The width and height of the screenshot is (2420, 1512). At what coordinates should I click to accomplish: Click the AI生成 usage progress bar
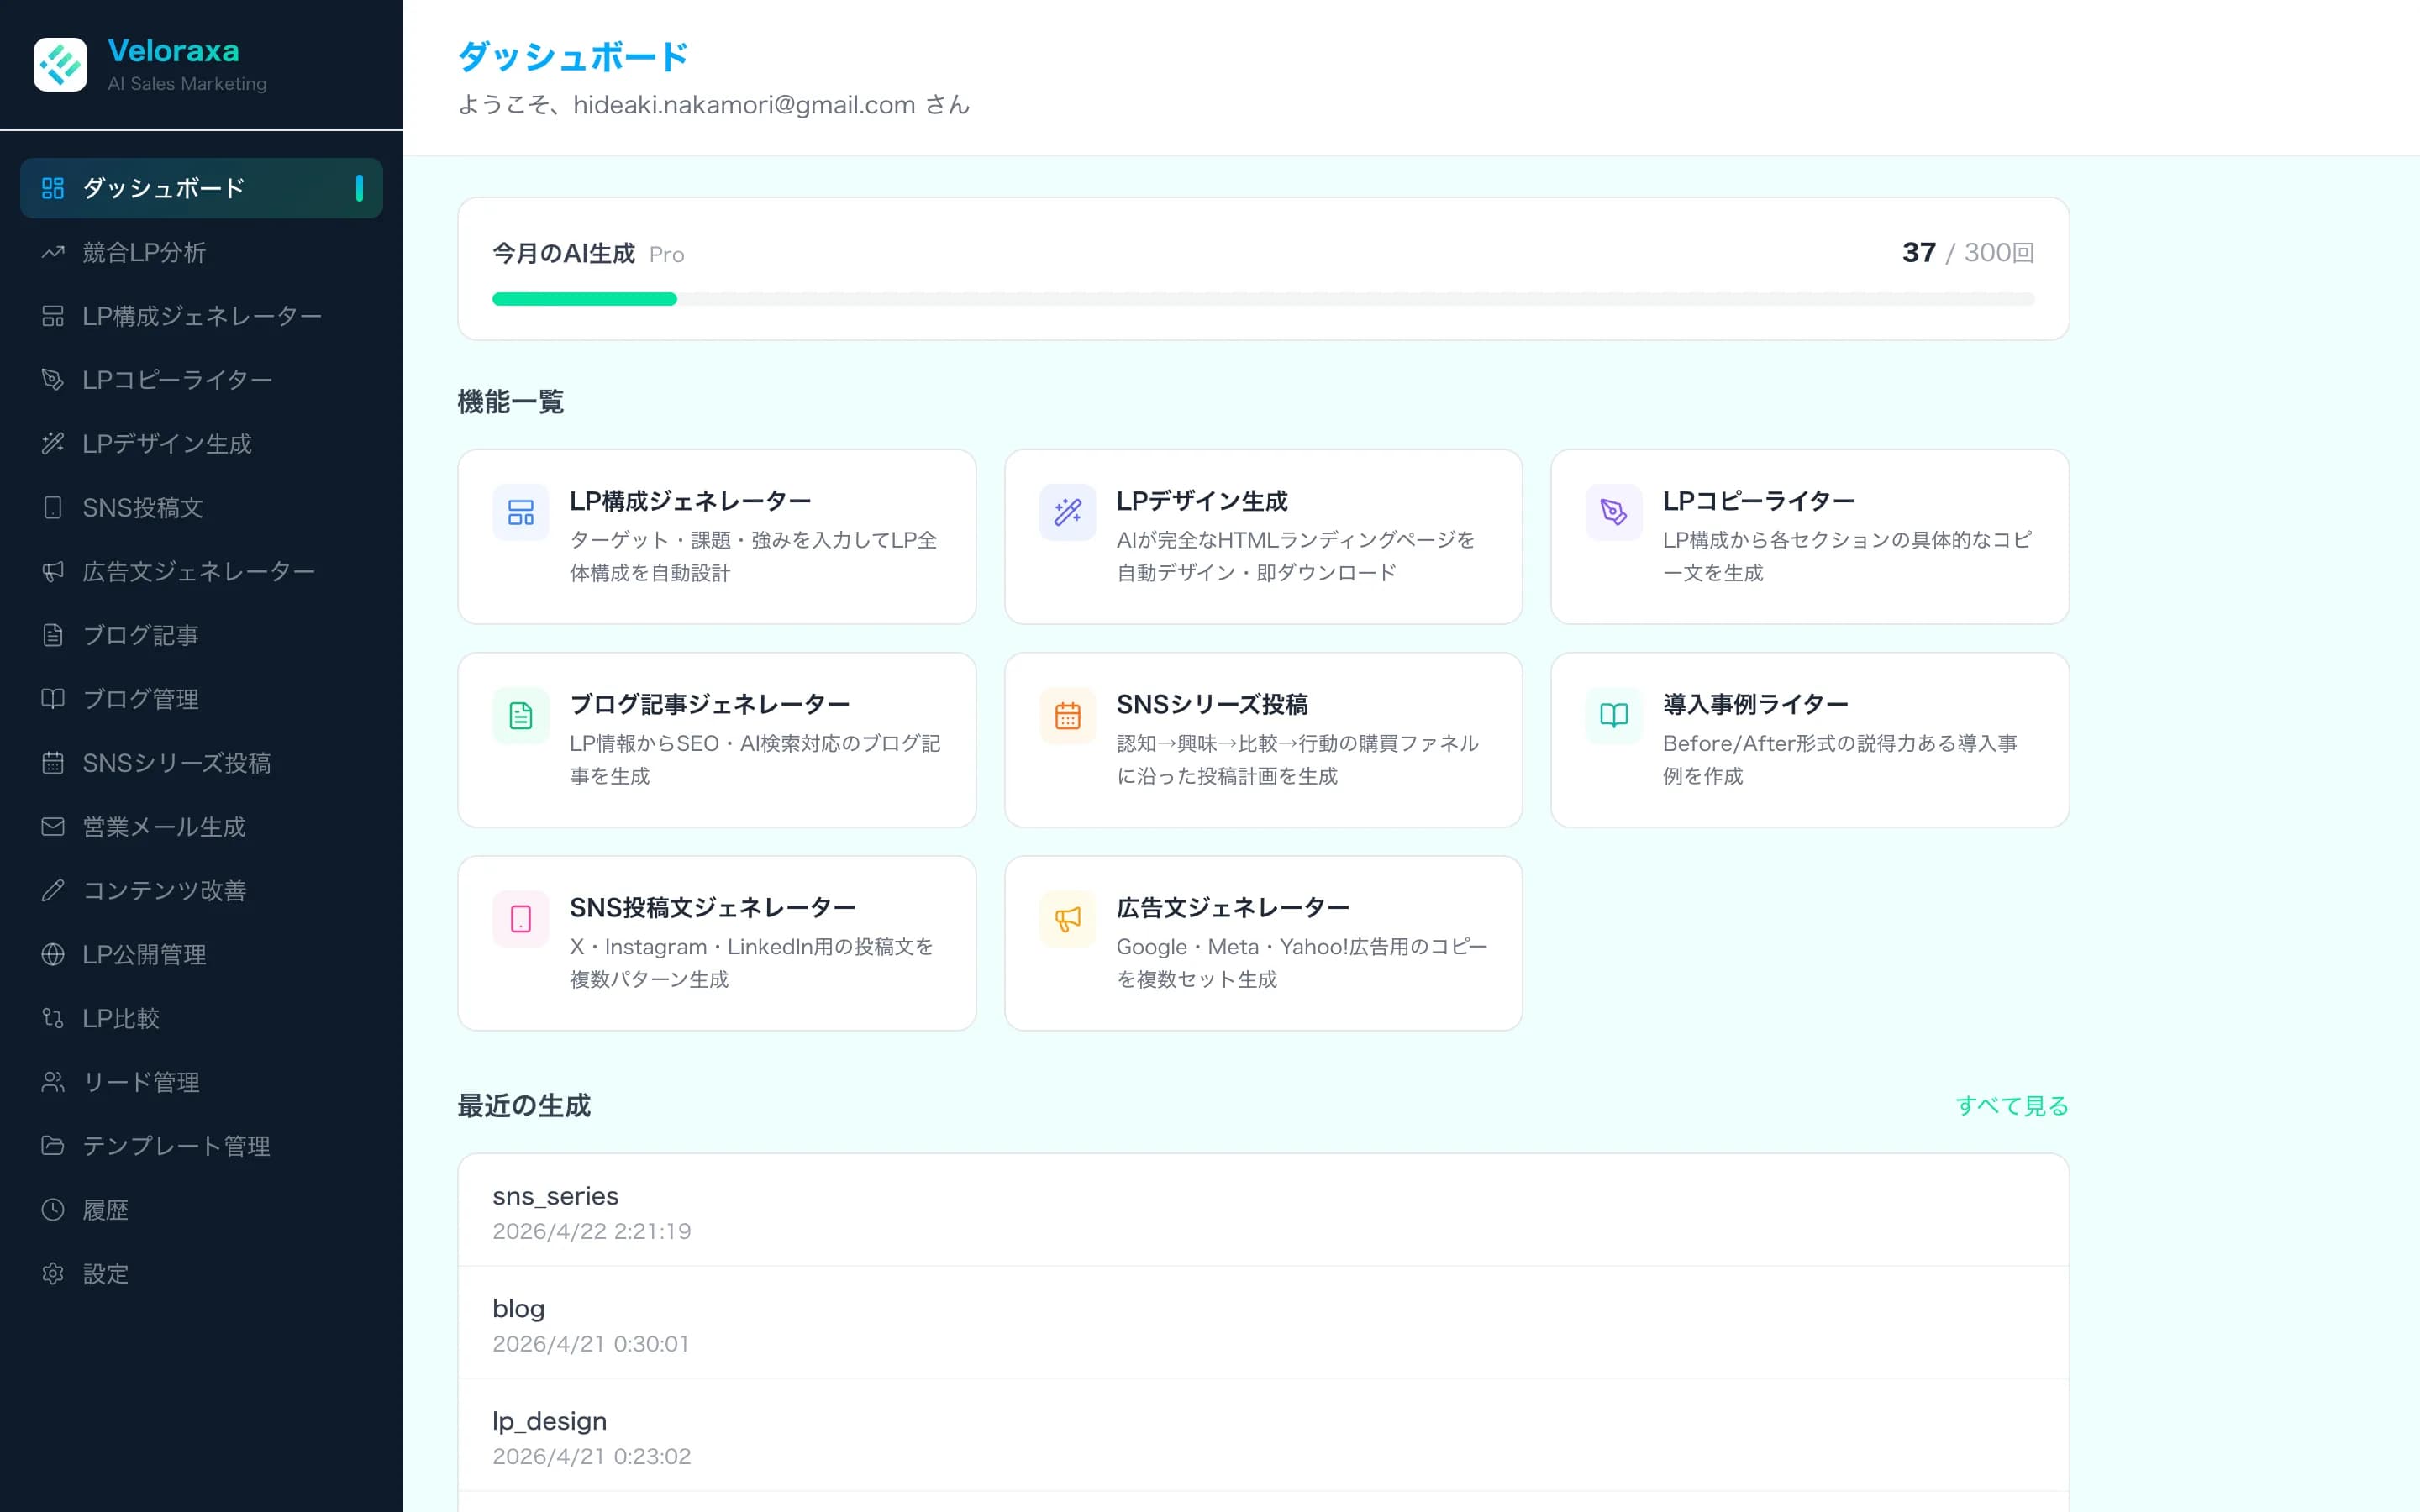pos(1262,298)
